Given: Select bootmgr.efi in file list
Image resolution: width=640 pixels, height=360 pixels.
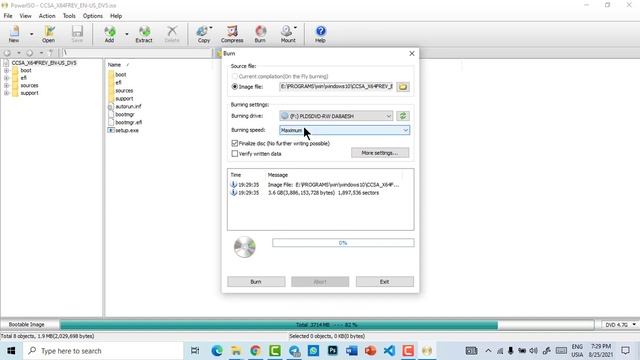Looking at the screenshot, I should [125, 122].
